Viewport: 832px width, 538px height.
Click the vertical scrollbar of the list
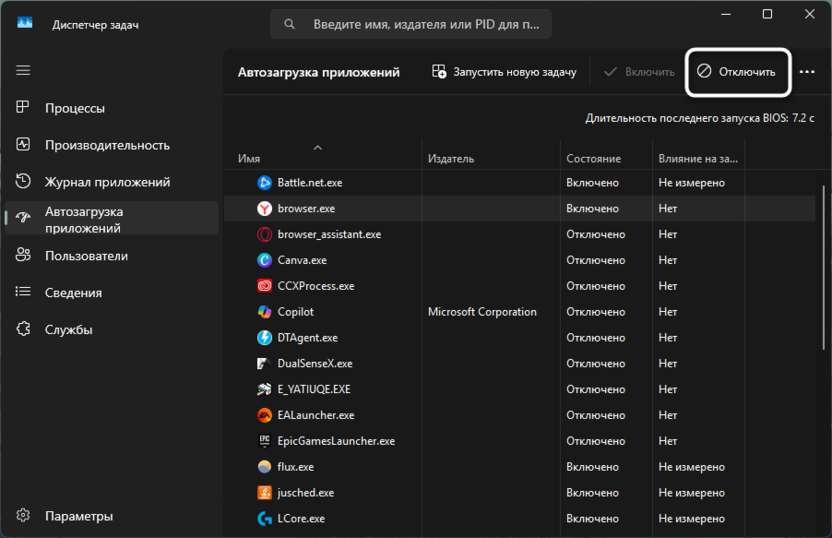824,300
